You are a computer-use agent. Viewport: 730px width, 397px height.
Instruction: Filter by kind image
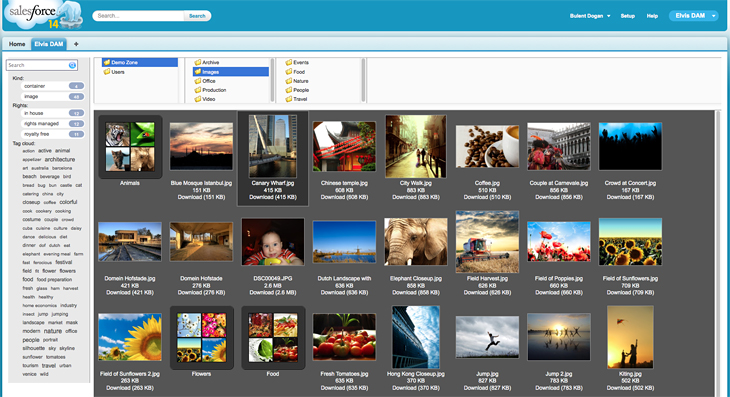tap(53, 96)
